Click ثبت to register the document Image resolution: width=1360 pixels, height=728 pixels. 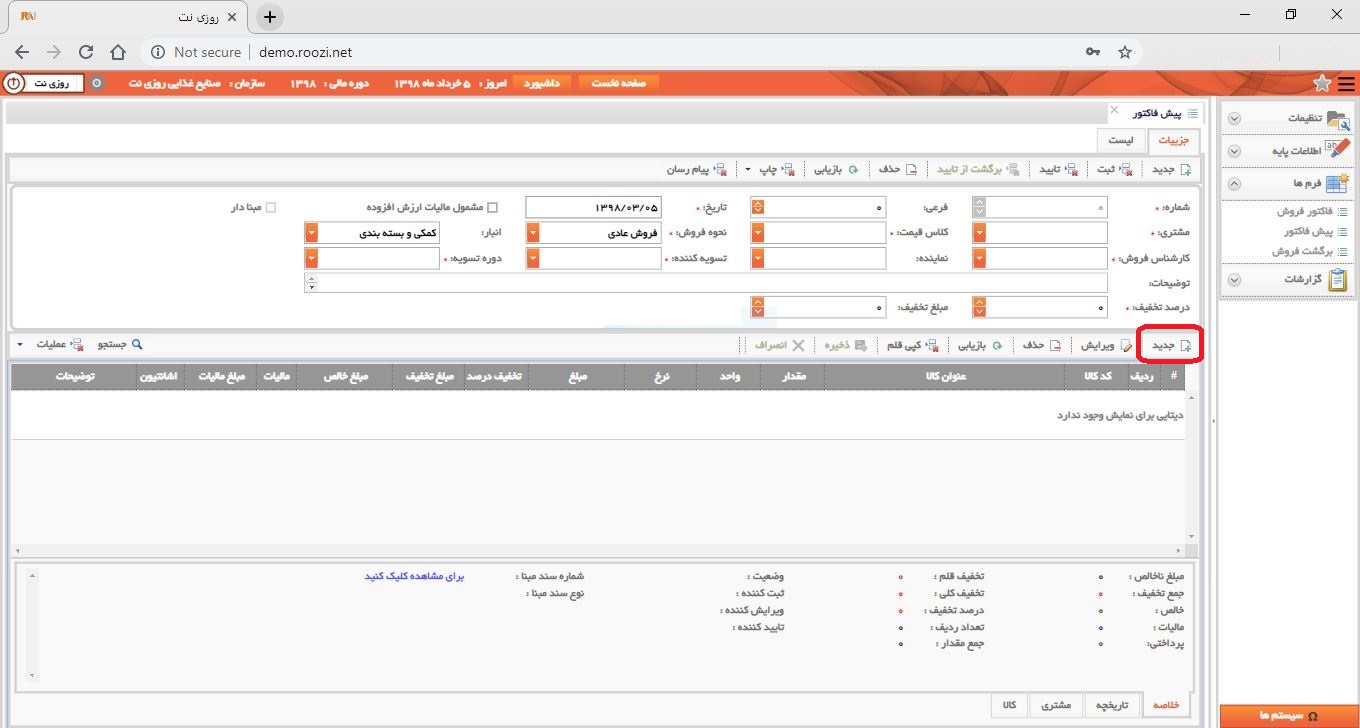click(x=1115, y=169)
